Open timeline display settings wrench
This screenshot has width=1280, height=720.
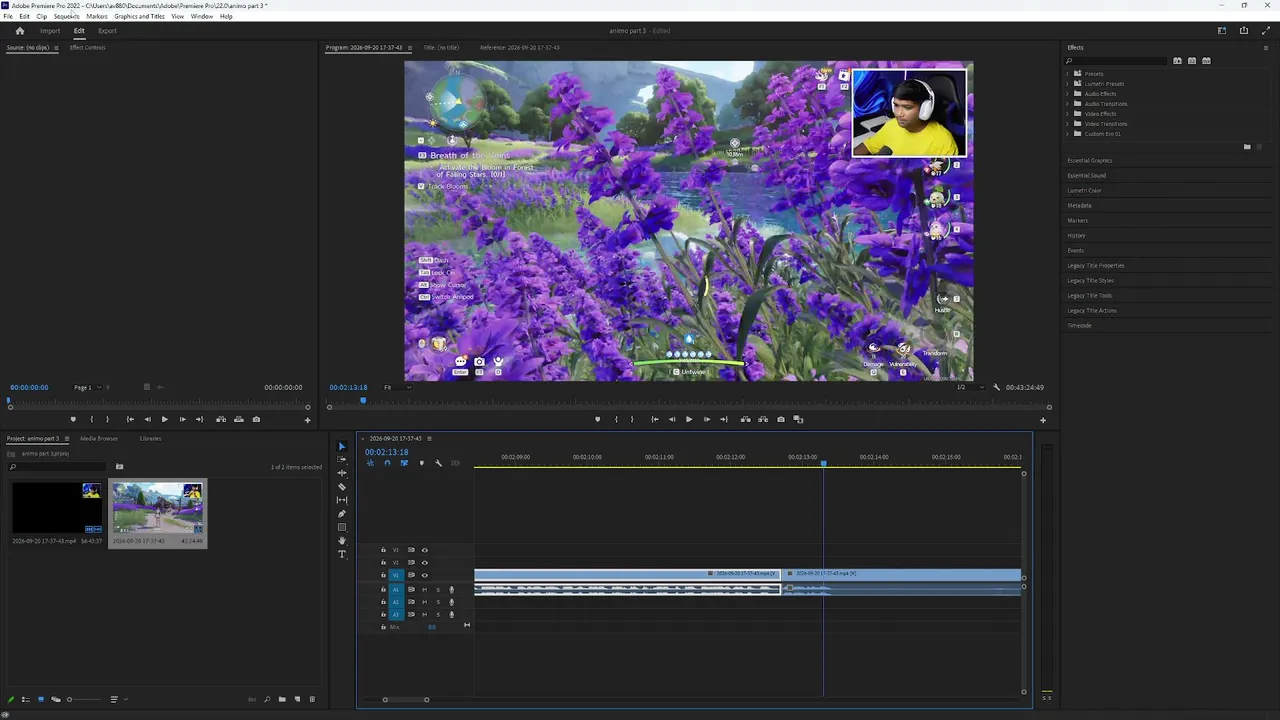(438, 463)
